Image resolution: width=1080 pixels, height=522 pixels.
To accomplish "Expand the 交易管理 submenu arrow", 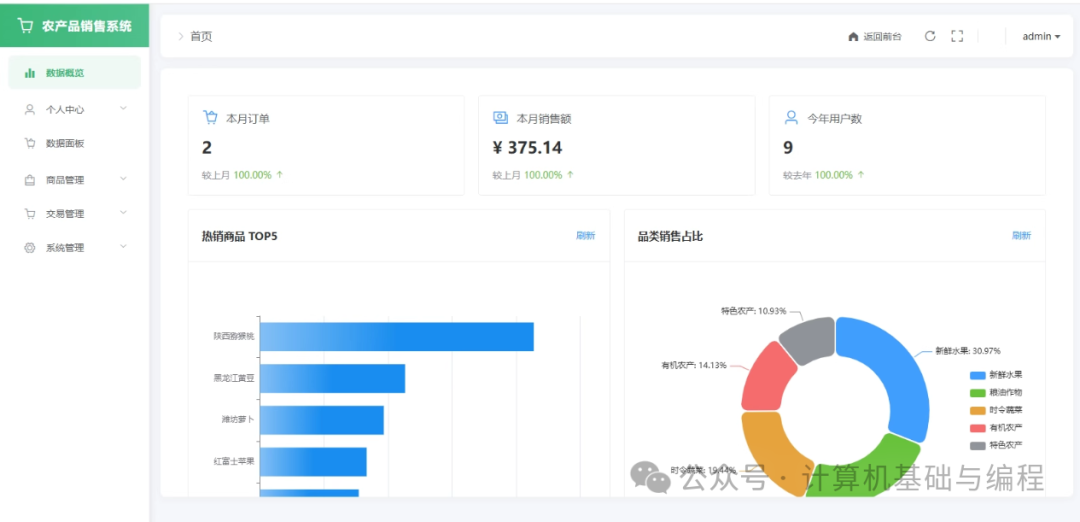I will (x=123, y=212).
